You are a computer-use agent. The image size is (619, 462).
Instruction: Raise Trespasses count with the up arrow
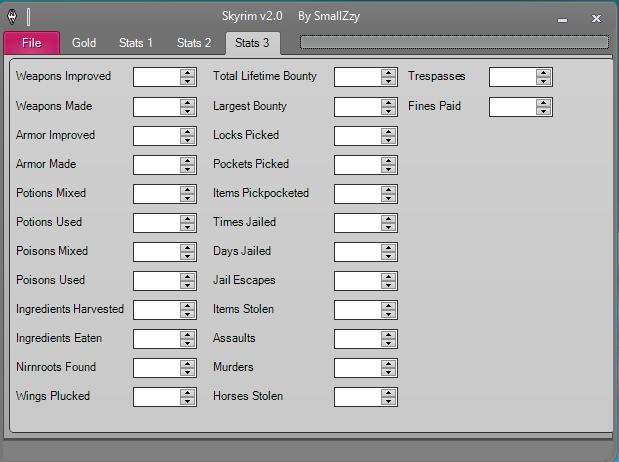[544, 73]
